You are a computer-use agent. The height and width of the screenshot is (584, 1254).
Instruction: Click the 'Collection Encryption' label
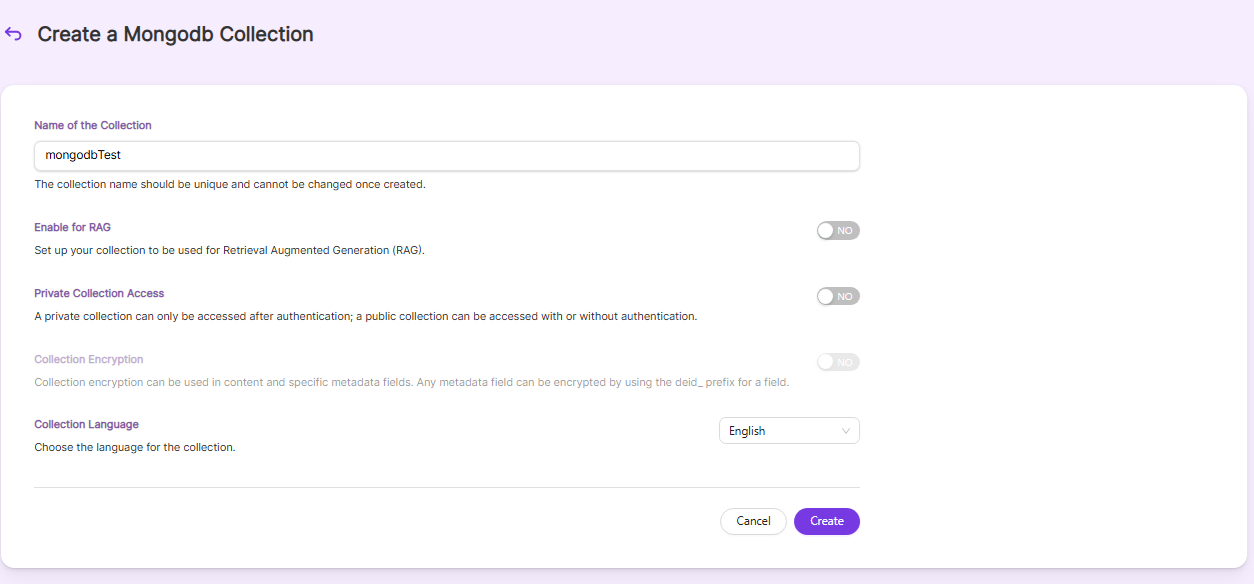click(x=89, y=359)
